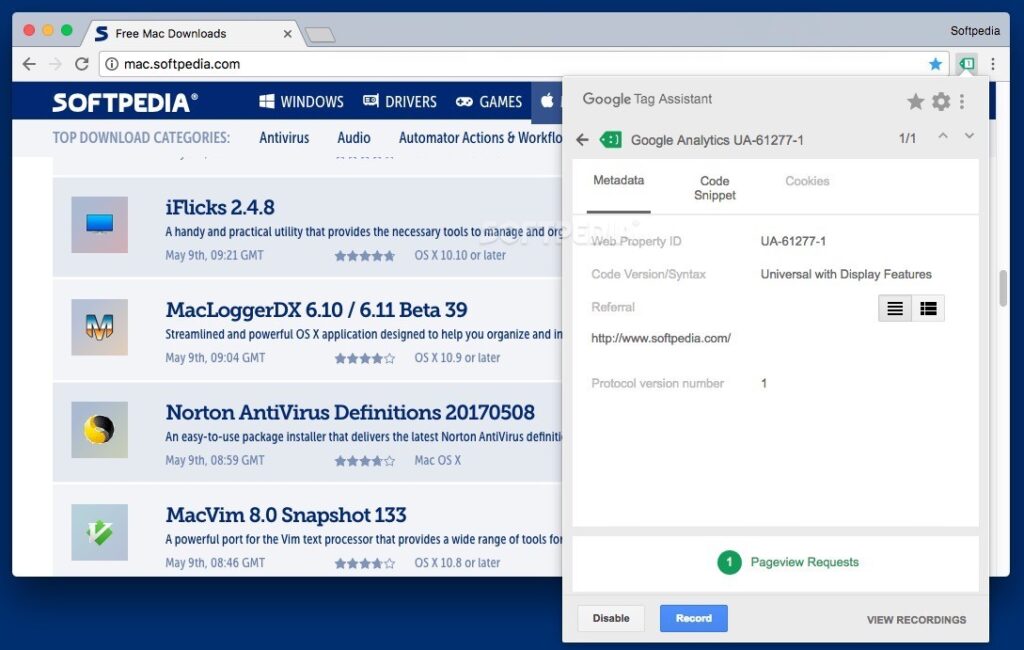This screenshot has width=1024, height=650.
Task: Open a new browser tab
Action: pos(320,35)
